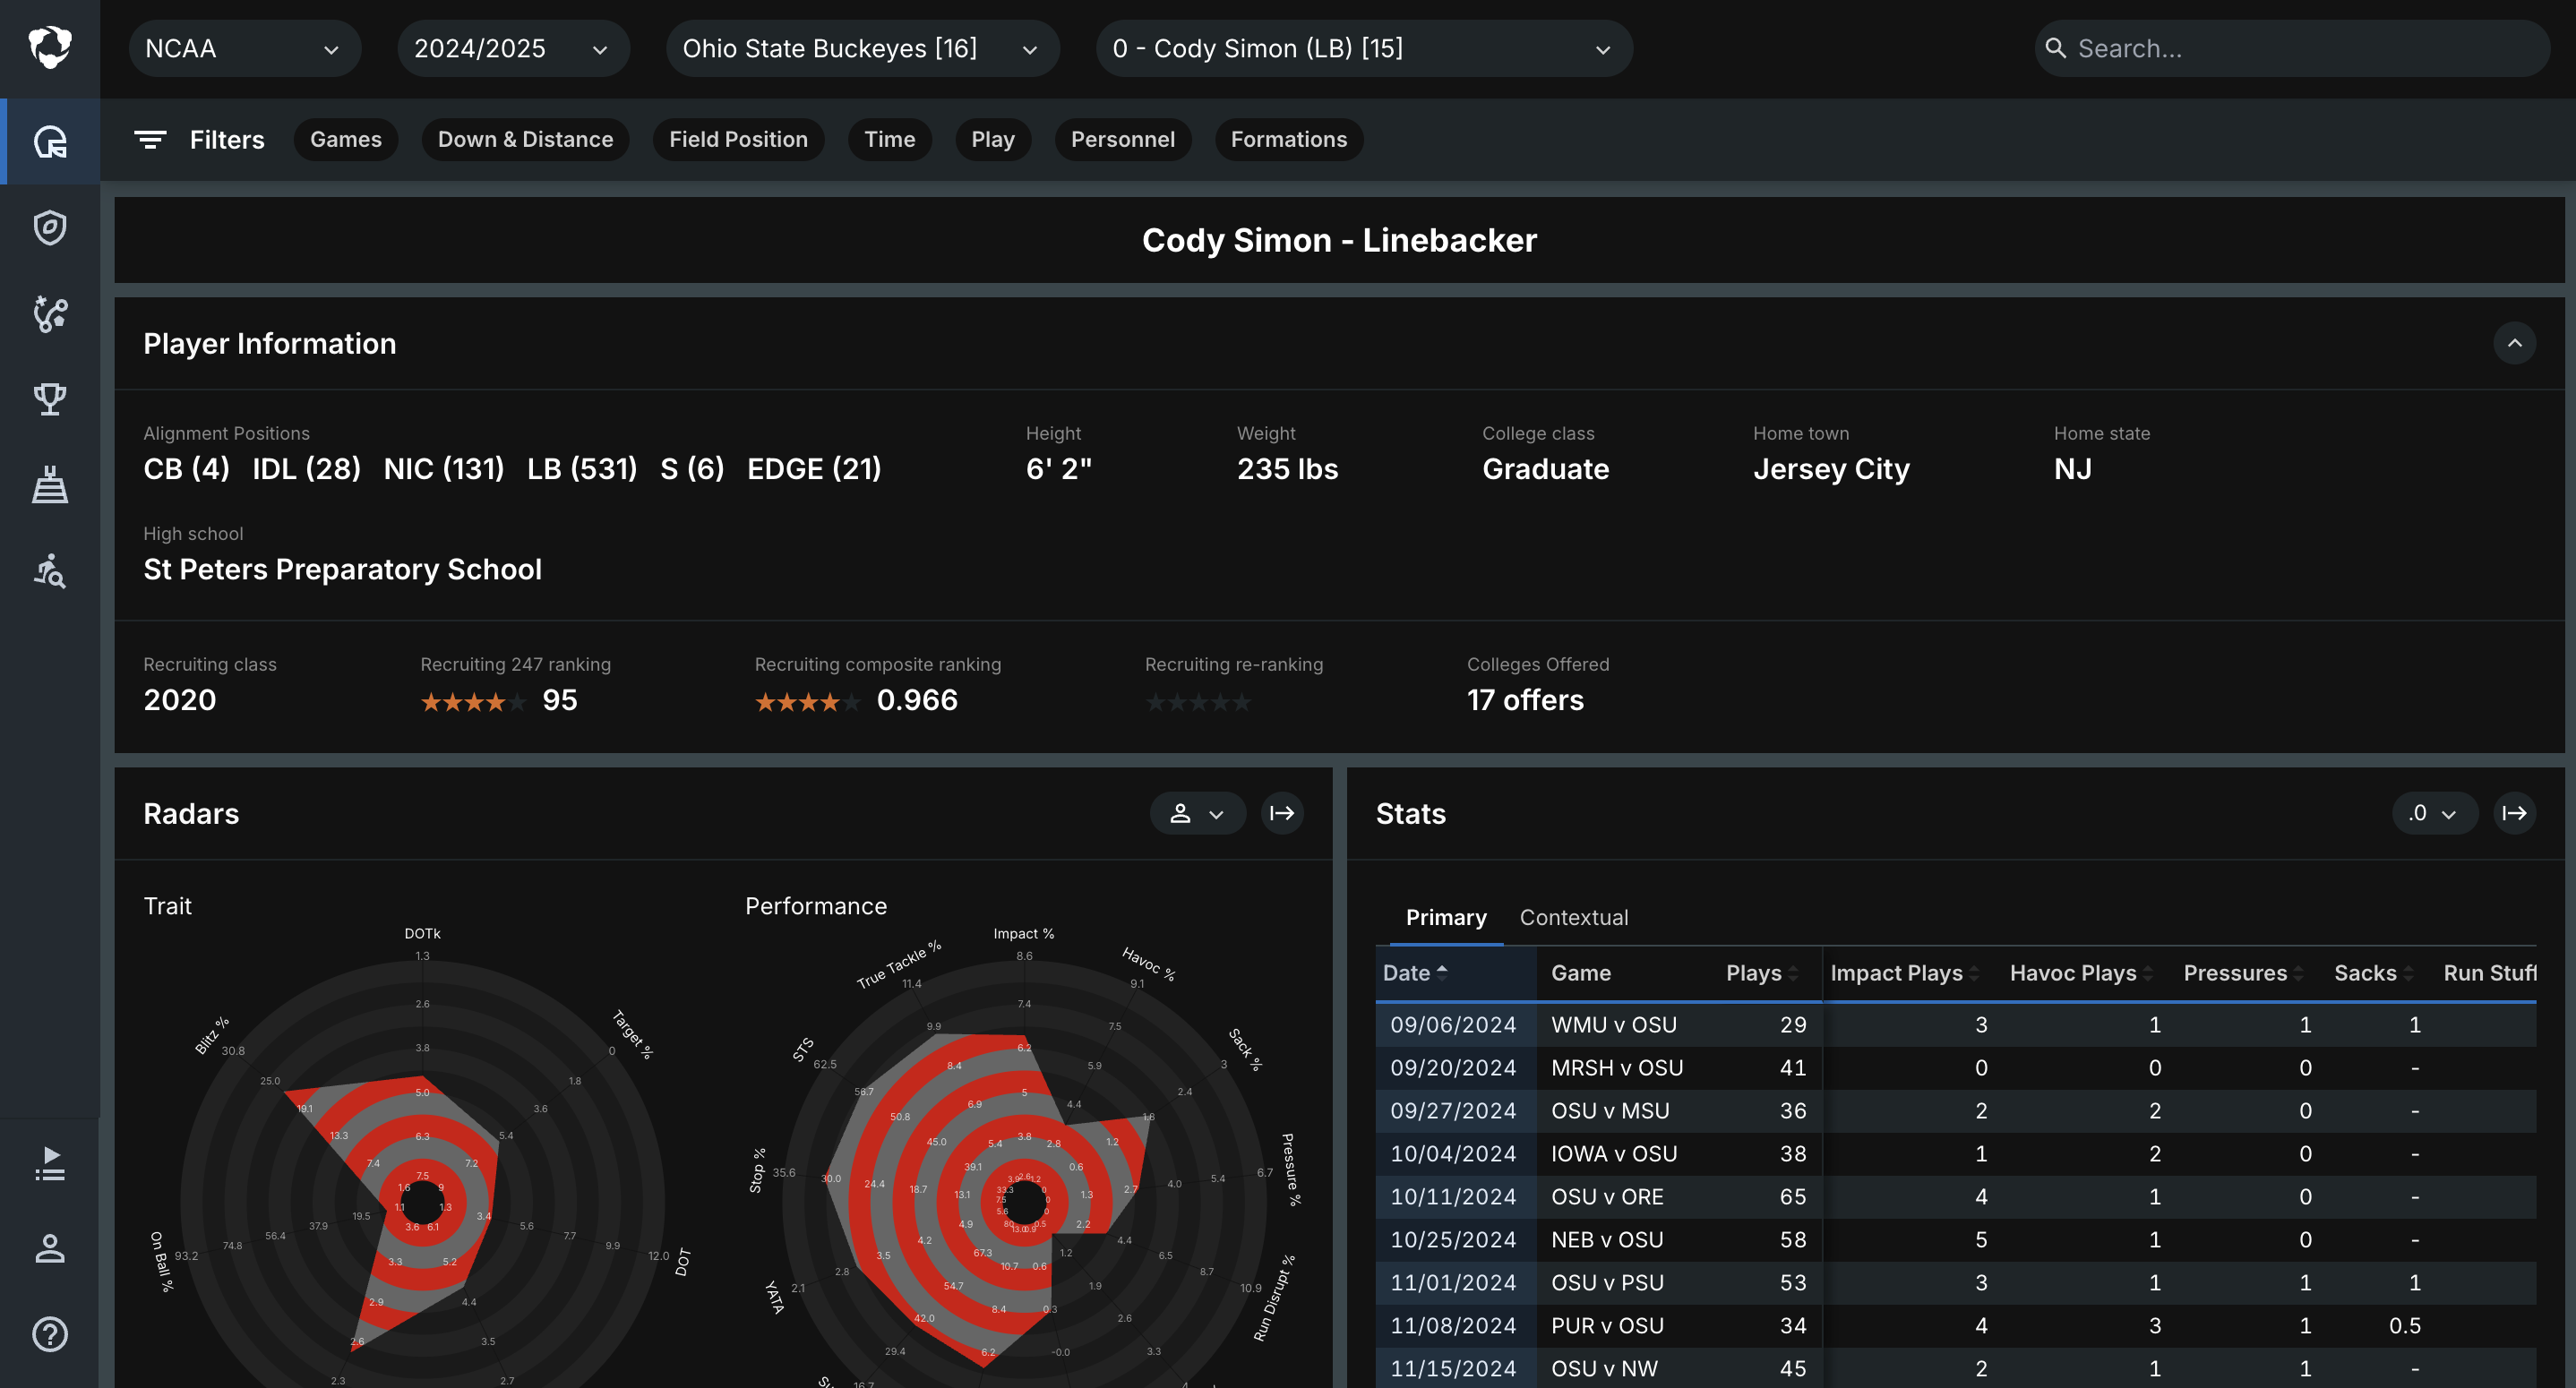Open the Games filter
This screenshot has width=2576, height=1388.
coord(346,140)
